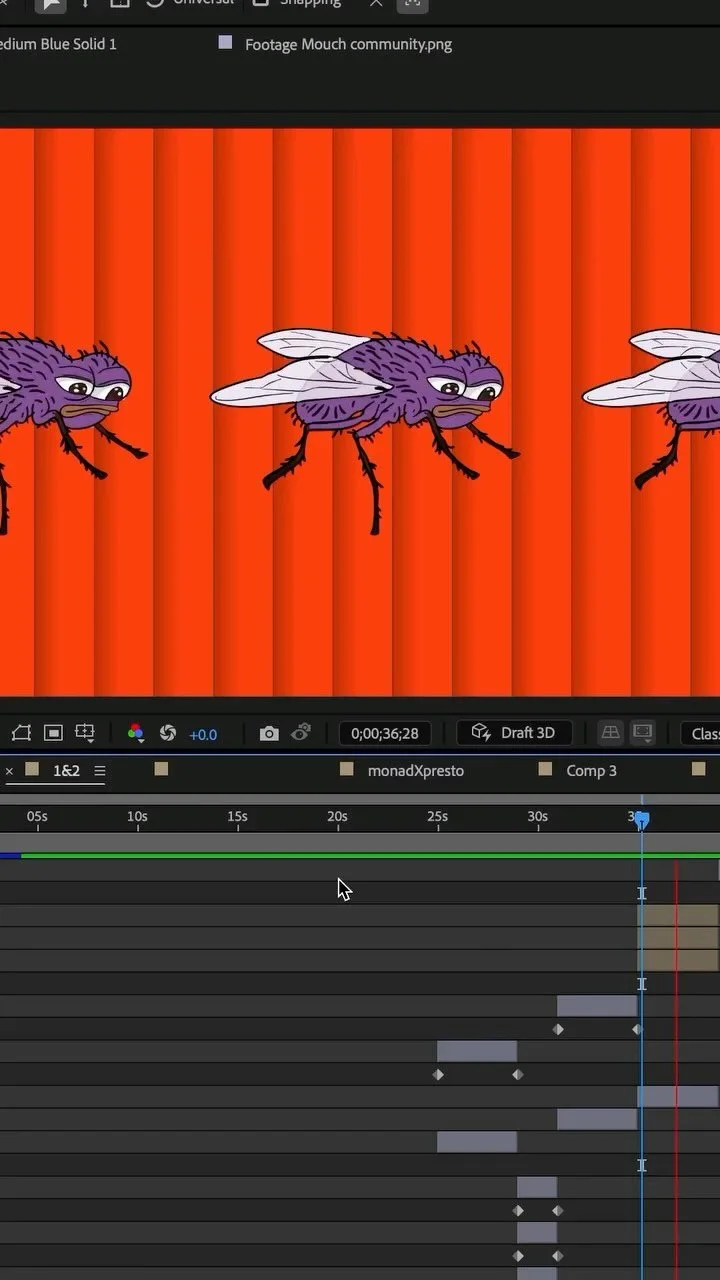This screenshot has height=1280, width=720.
Task: Click the 0;00;36;28 timecode field
Action: tap(385, 733)
